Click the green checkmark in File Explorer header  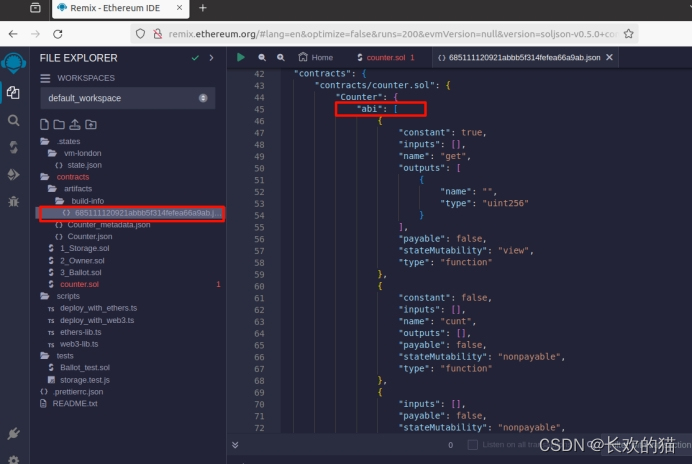[x=195, y=58]
